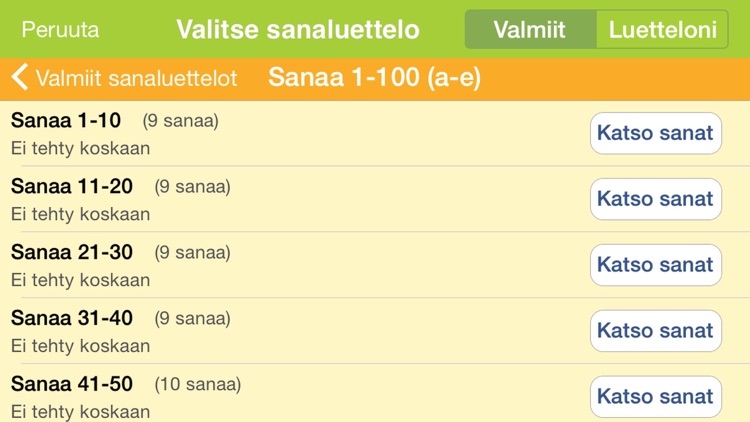750x422 pixels.
Task: Tap Ei tehty koskaan under Sanaa 1-10
Action: tap(80, 148)
